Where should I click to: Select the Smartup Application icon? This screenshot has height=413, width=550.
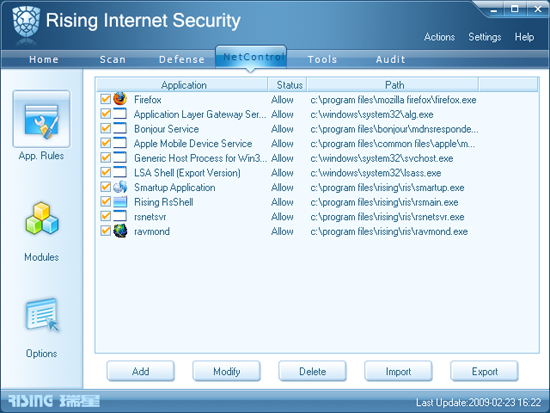[120, 187]
